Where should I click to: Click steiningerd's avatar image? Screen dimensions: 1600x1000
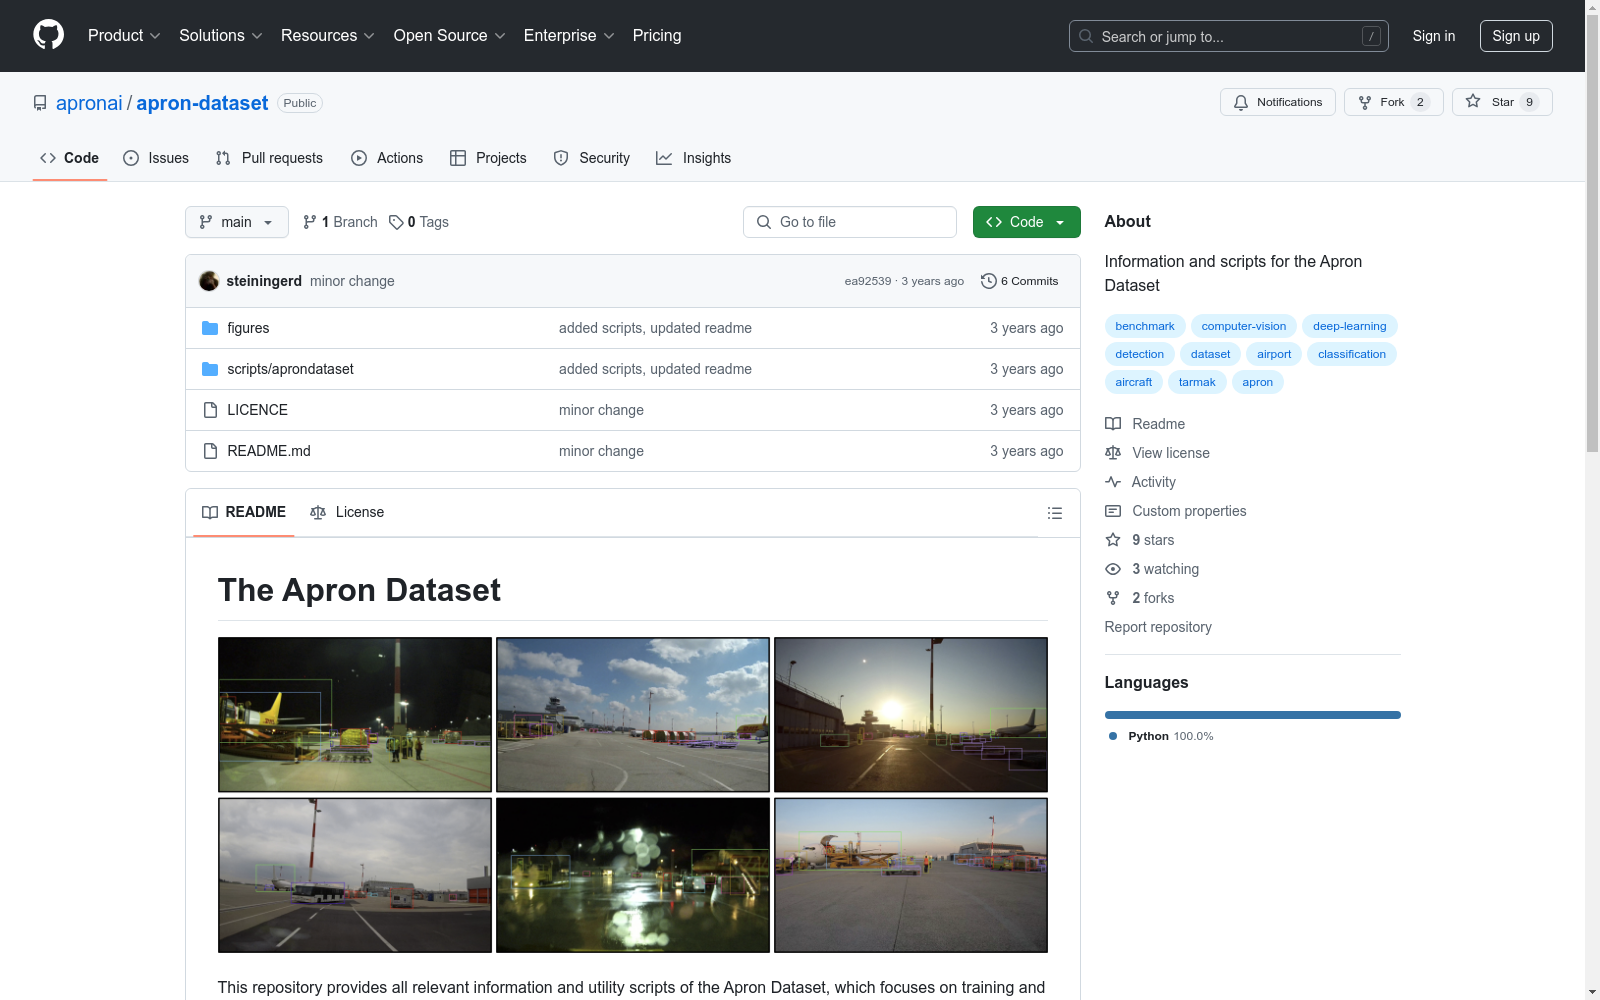point(209,281)
